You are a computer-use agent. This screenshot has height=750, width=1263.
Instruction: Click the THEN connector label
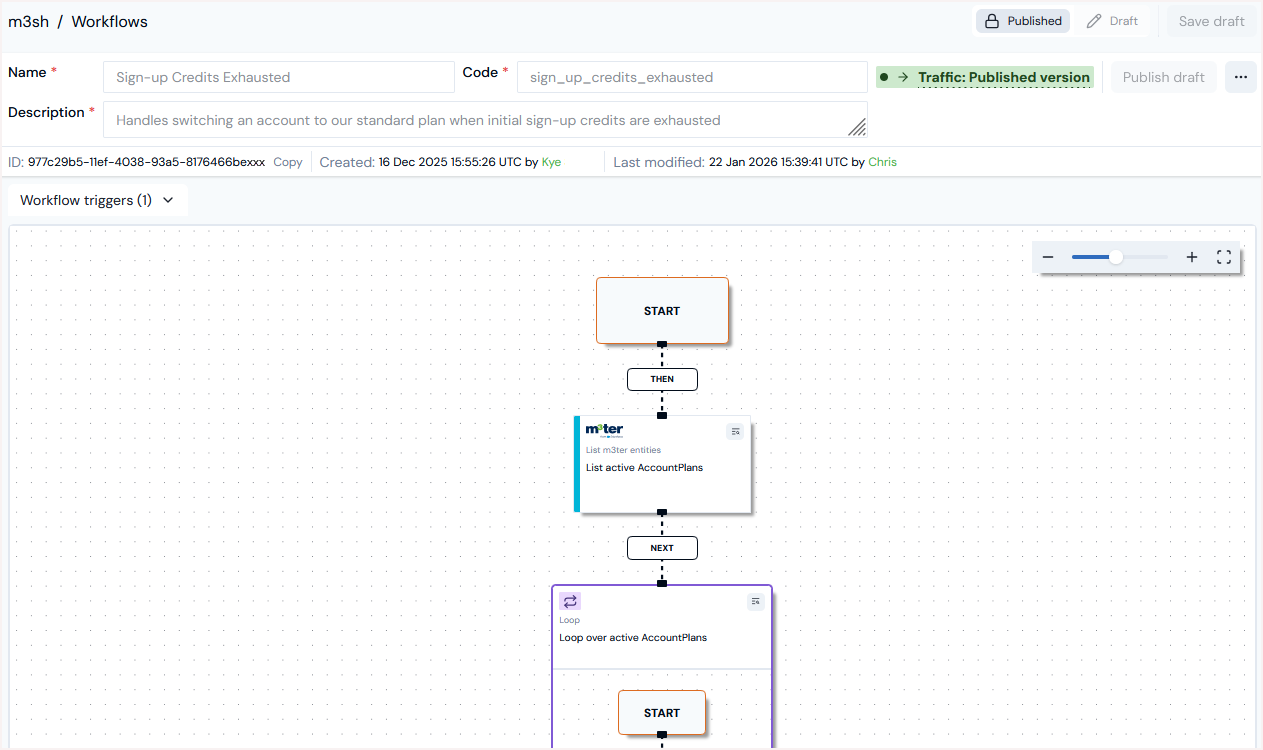[x=662, y=379]
